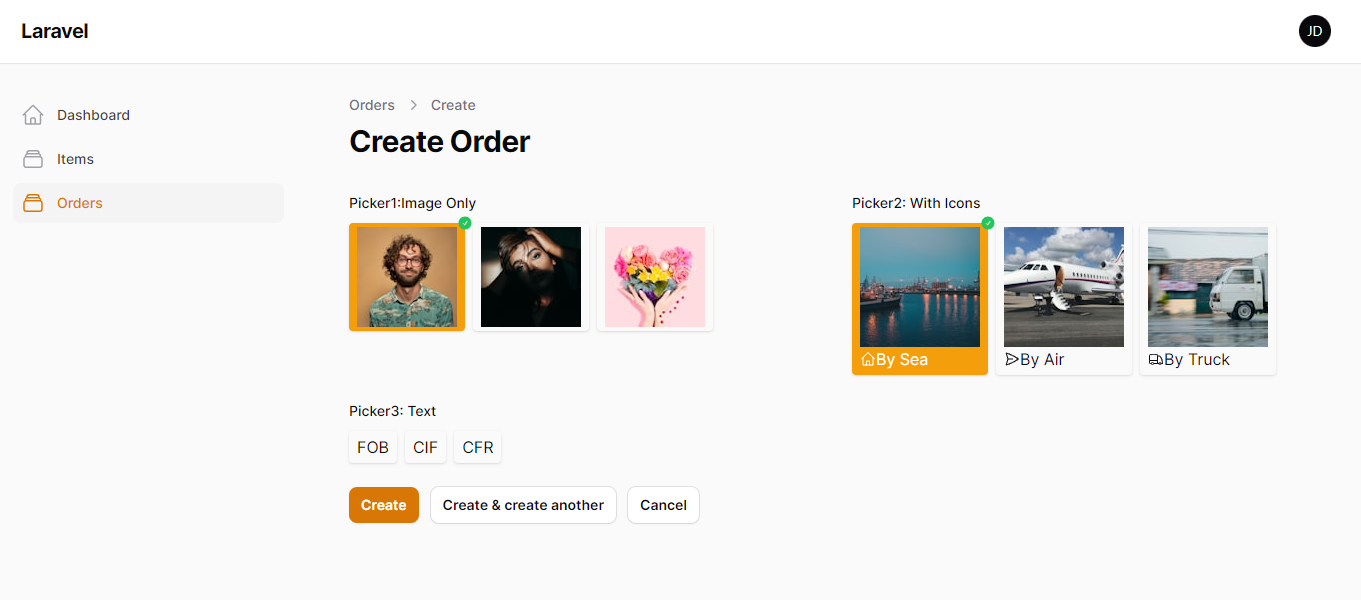1361x600 pixels.
Task: Click the home icon beside By Sea
Action: pos(867,360)
